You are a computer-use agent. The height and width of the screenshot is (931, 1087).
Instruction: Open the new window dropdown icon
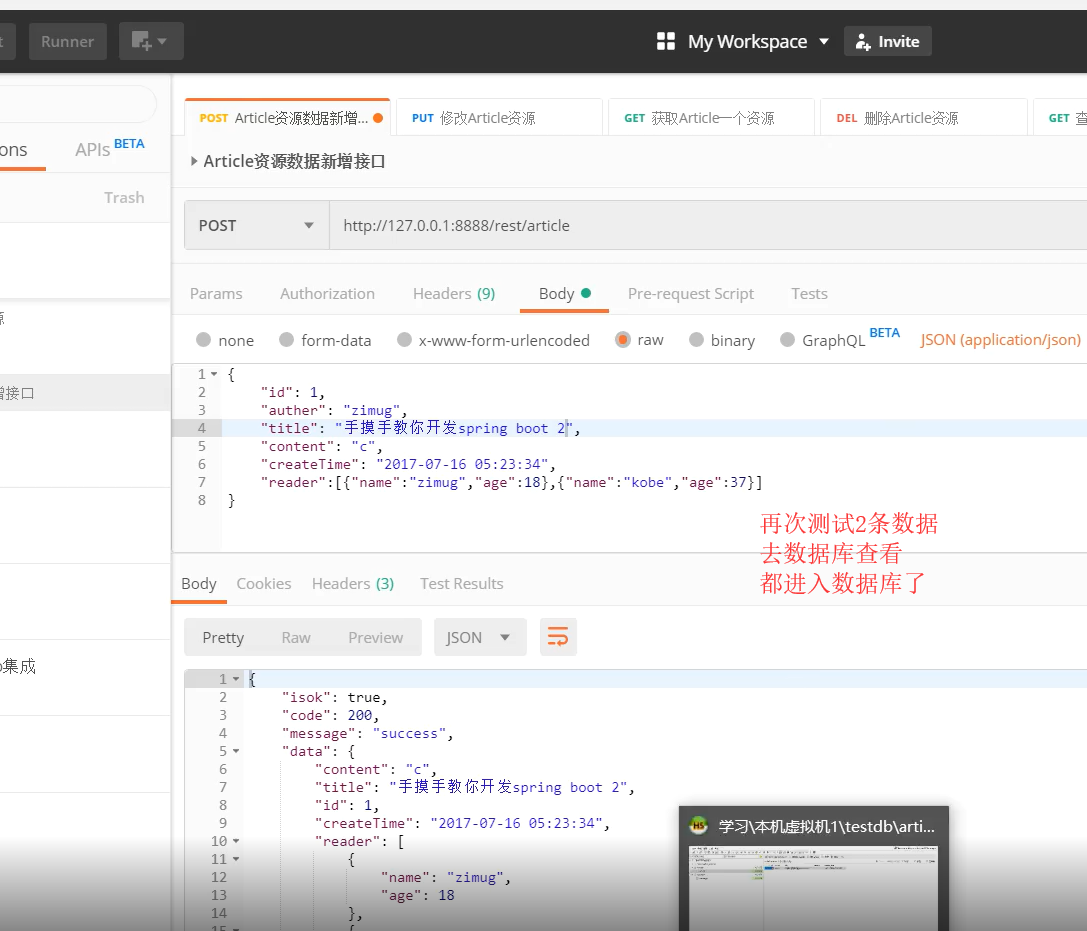(150, 41)
